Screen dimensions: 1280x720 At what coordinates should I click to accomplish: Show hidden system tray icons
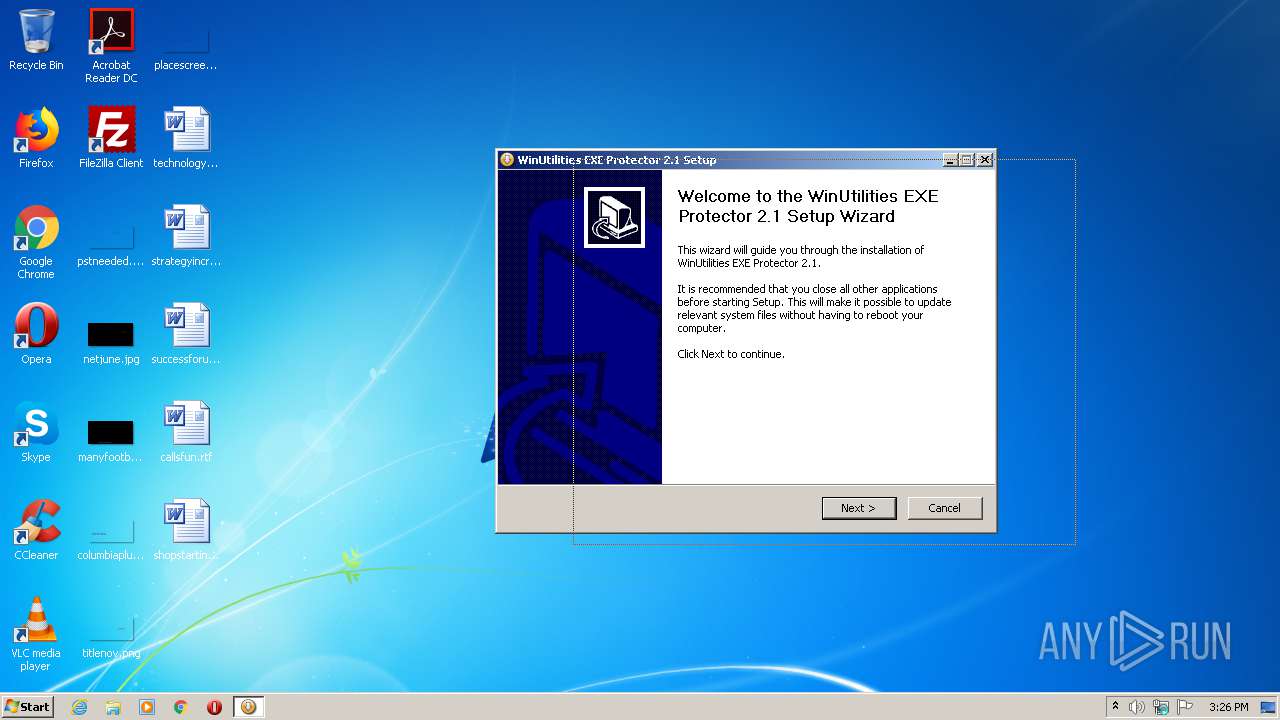coord(1115,707)
